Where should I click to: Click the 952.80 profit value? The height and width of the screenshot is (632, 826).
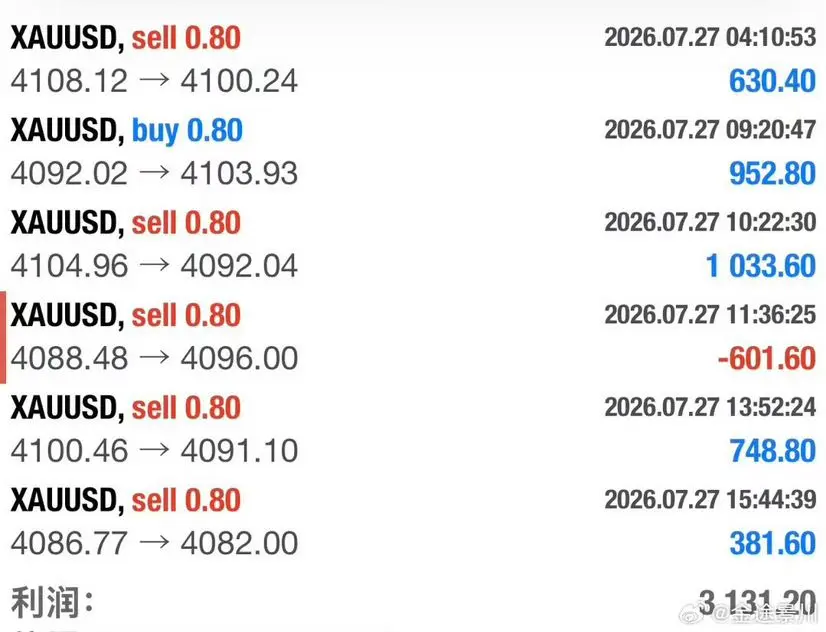772,174
